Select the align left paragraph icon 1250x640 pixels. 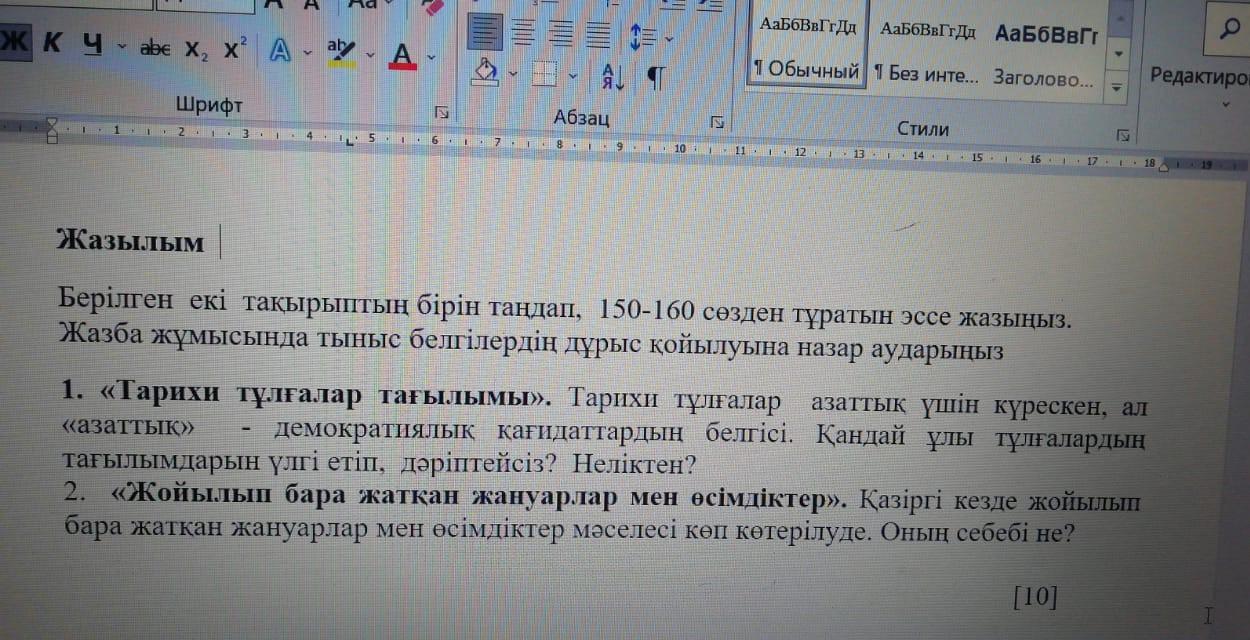(x=486, y=34)
